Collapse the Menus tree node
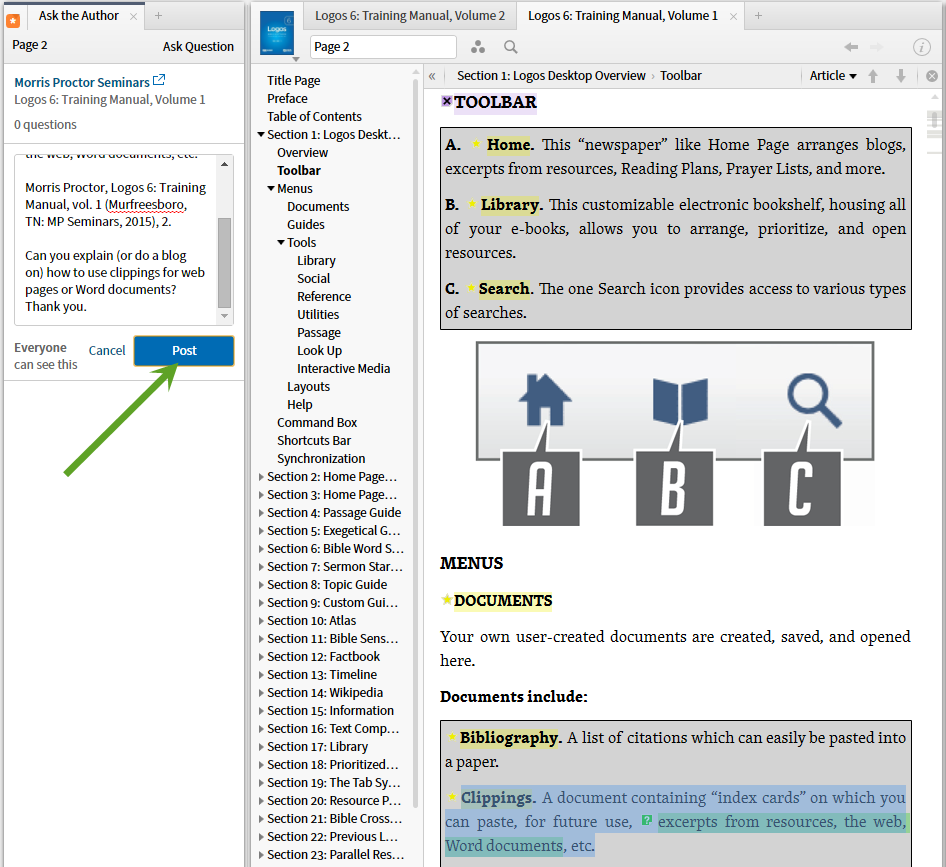The height and width of the screenshot is (867, 946). pos(271,189)
